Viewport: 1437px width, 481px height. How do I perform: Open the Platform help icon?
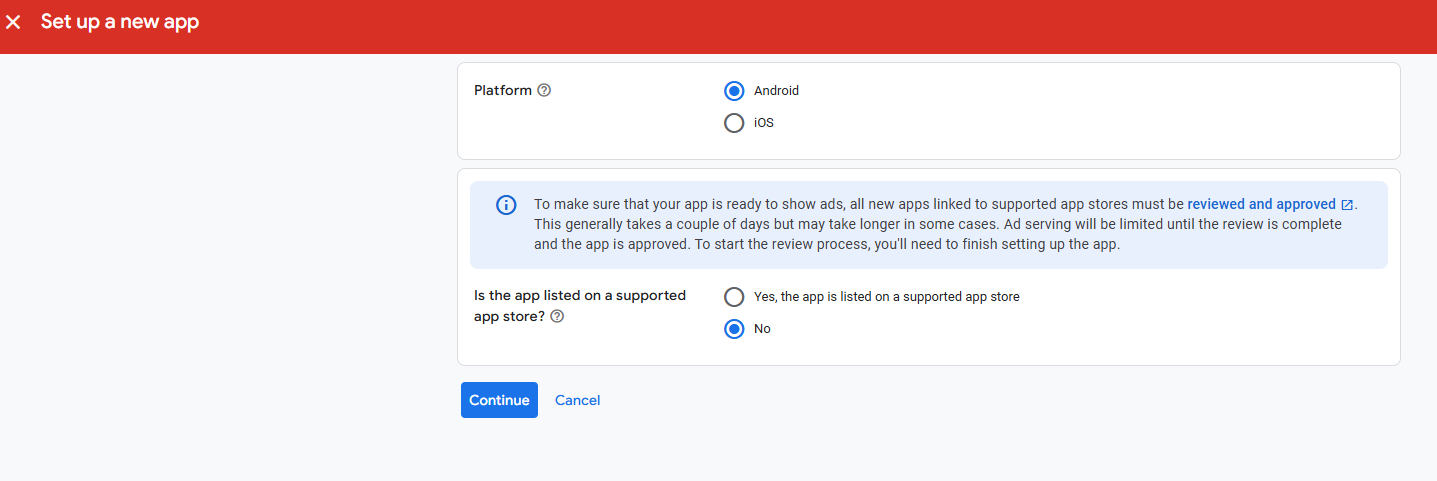click(x=544, y=90)
